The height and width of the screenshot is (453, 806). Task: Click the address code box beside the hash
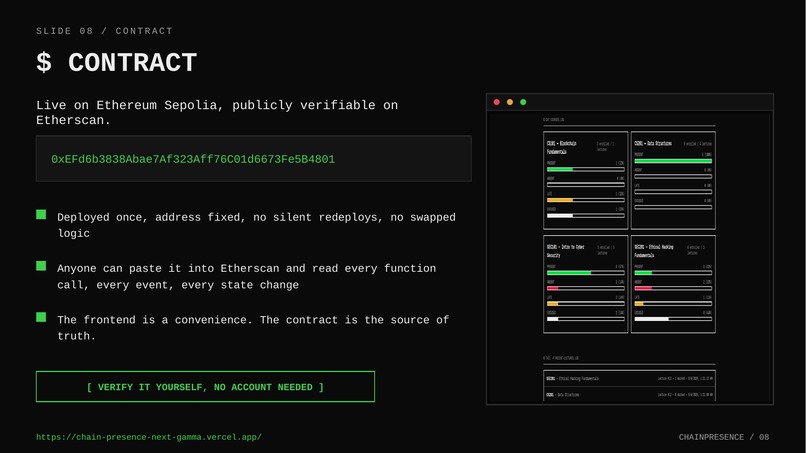tap(253, 158)
